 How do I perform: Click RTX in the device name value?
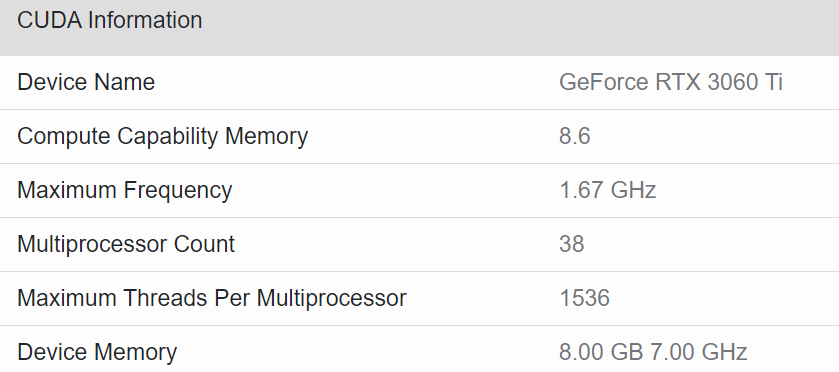pos(678,82)
